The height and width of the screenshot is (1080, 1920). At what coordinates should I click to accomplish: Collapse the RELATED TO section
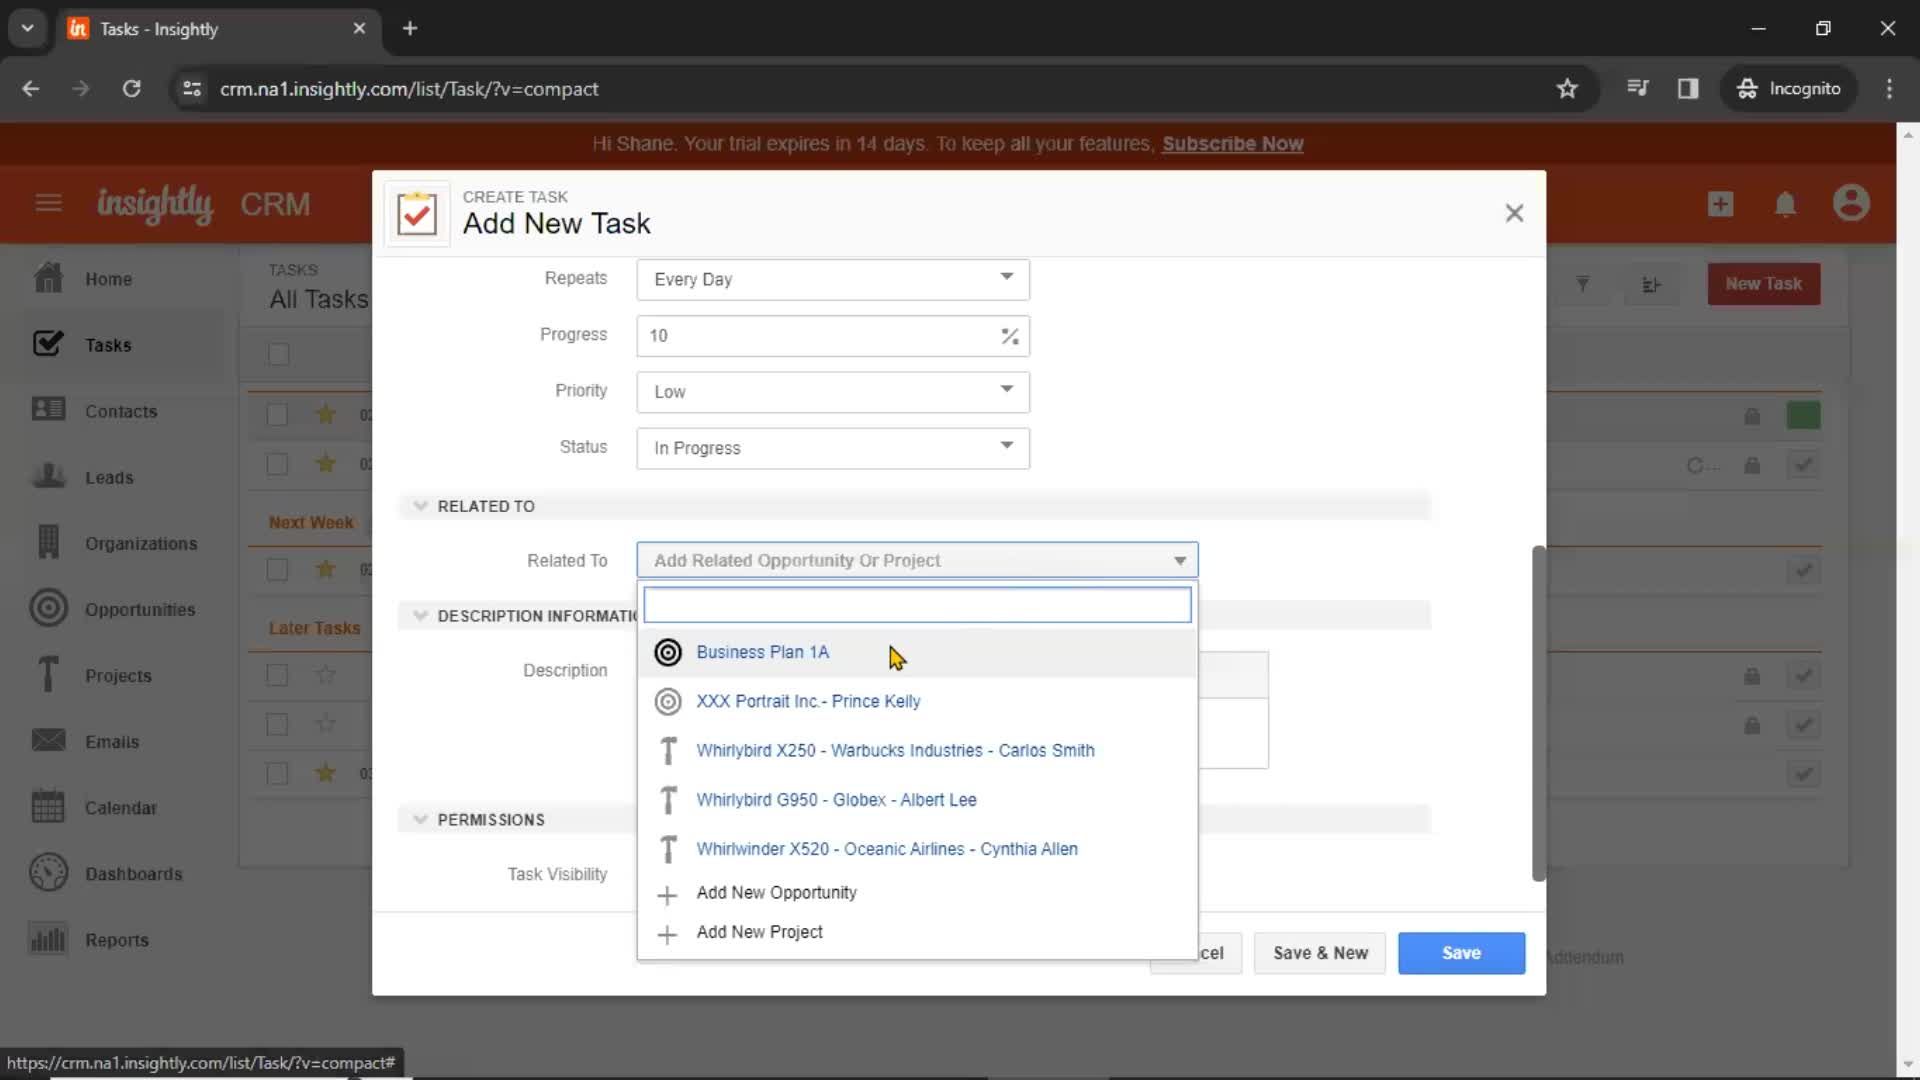tap(420, 506)
